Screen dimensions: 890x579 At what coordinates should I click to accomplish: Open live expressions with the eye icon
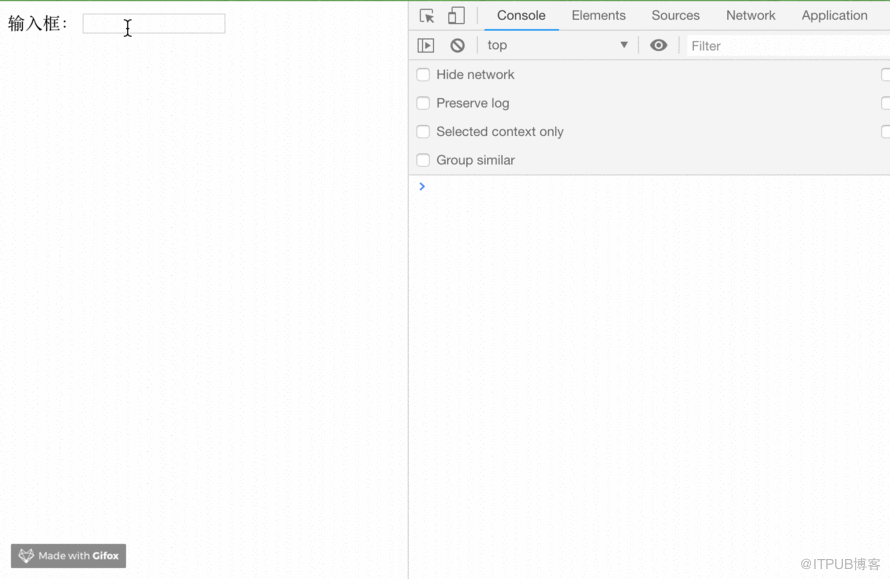click(x=658, y=45)
